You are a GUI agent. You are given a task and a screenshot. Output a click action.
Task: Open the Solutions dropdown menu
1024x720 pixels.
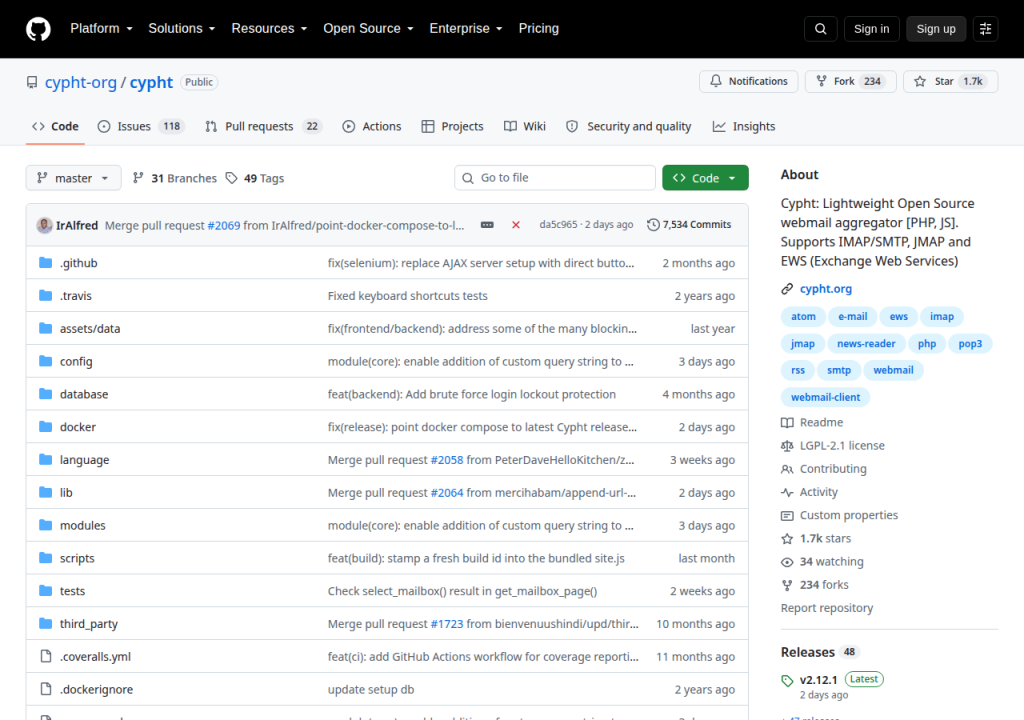tap(182, 28)
